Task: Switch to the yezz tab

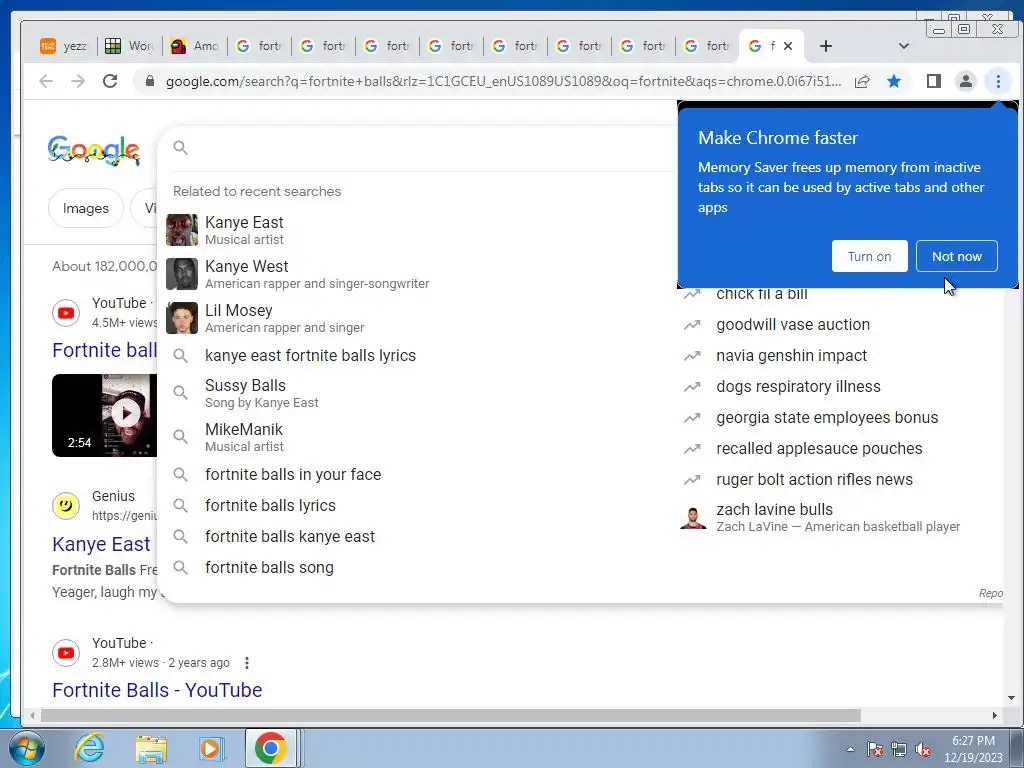Action: (x=64, y=46)
